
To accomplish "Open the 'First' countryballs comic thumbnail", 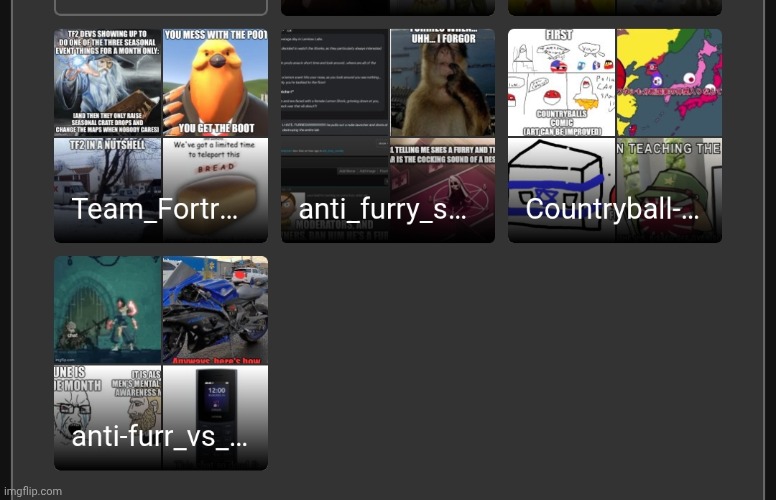I will (562, 82).
